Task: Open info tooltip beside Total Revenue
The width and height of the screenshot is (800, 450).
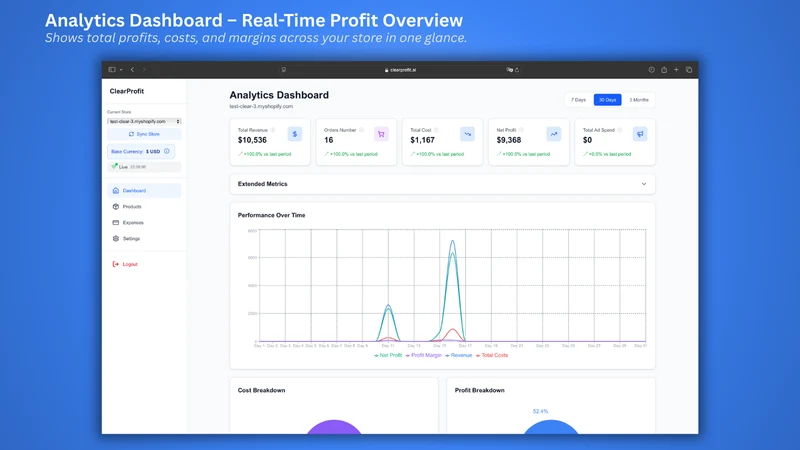Action: [272, 130]
